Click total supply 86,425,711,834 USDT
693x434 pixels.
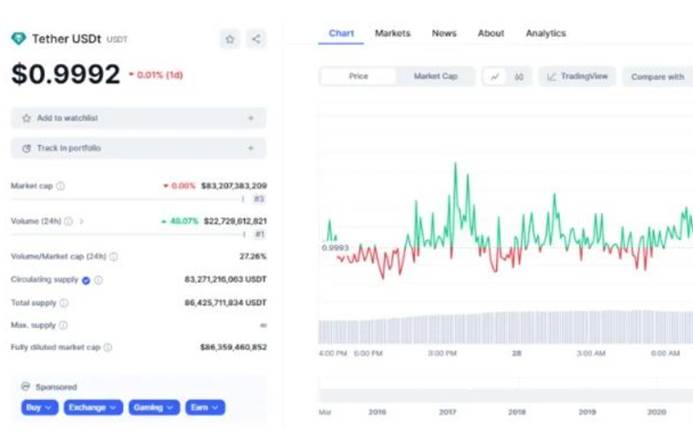click(x=225, y=303)
